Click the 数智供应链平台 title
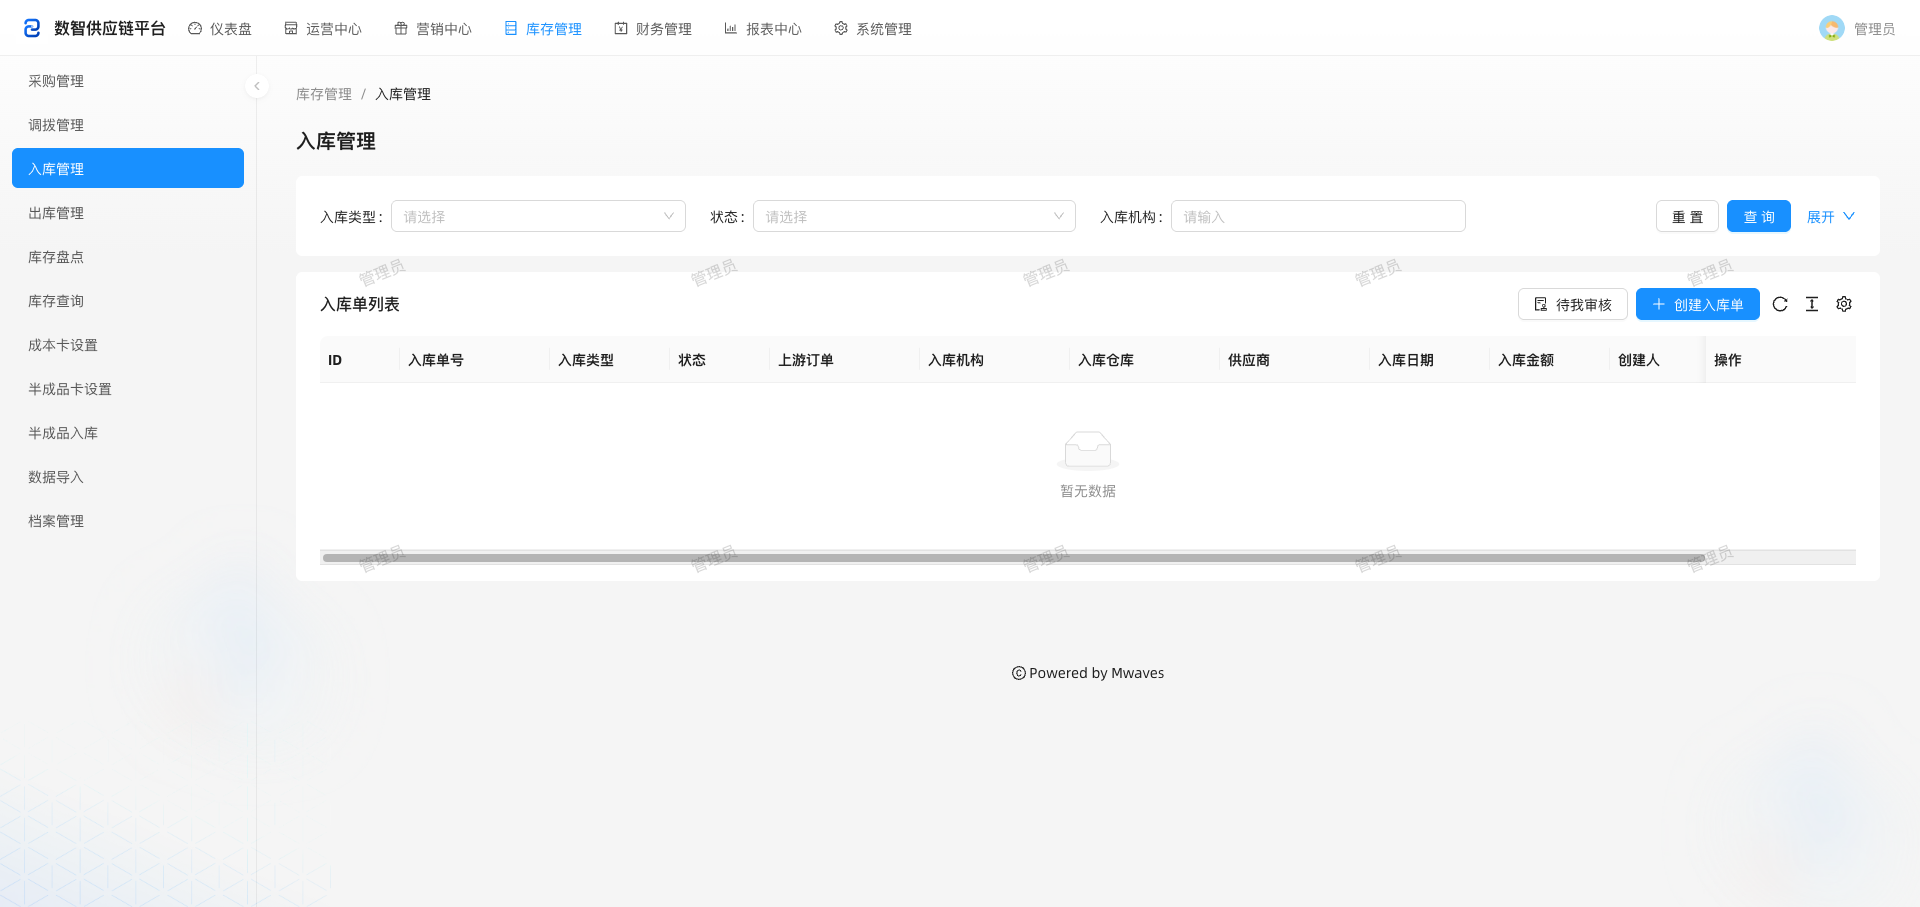Image resolution: width=1920 pixels, height=907 pixels. (110, 28)
